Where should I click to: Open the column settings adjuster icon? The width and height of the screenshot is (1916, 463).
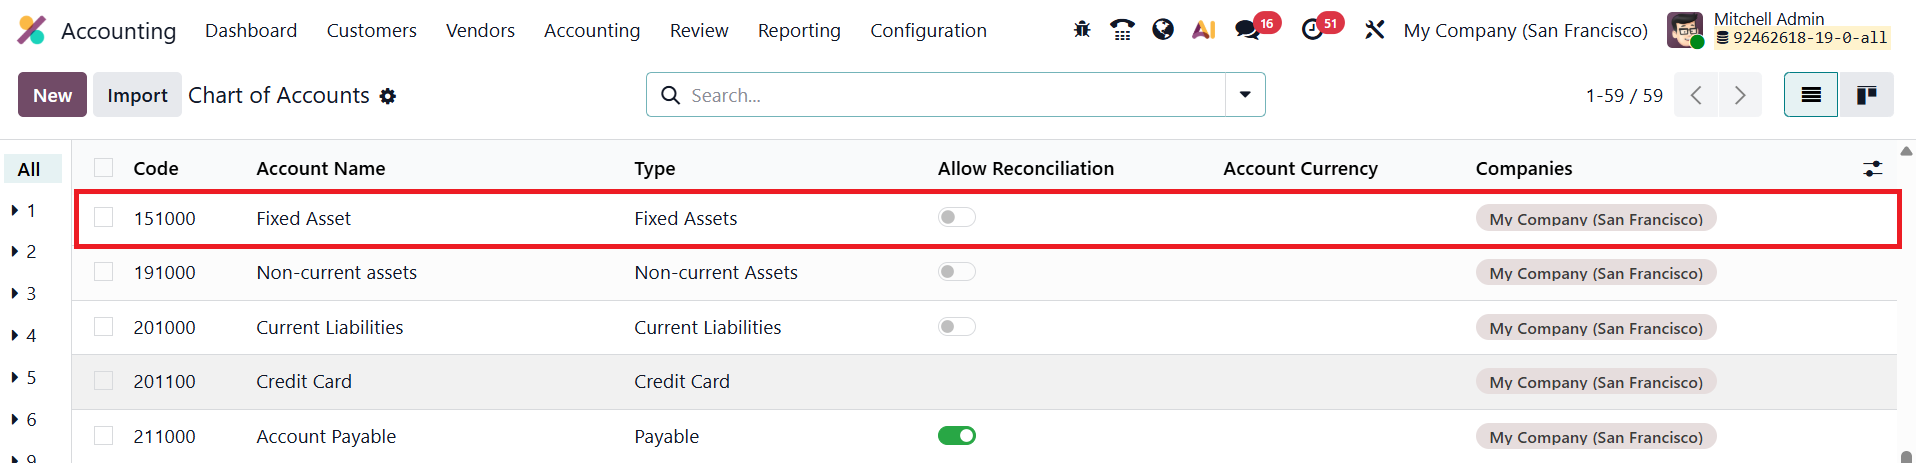1873,169
